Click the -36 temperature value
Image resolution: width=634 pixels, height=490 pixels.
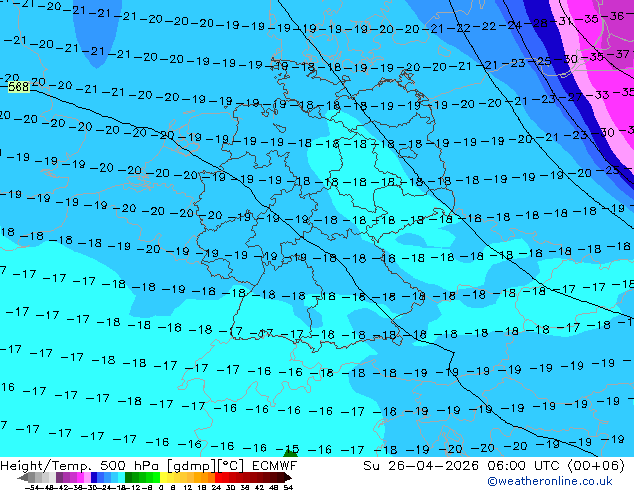(615, 16)
